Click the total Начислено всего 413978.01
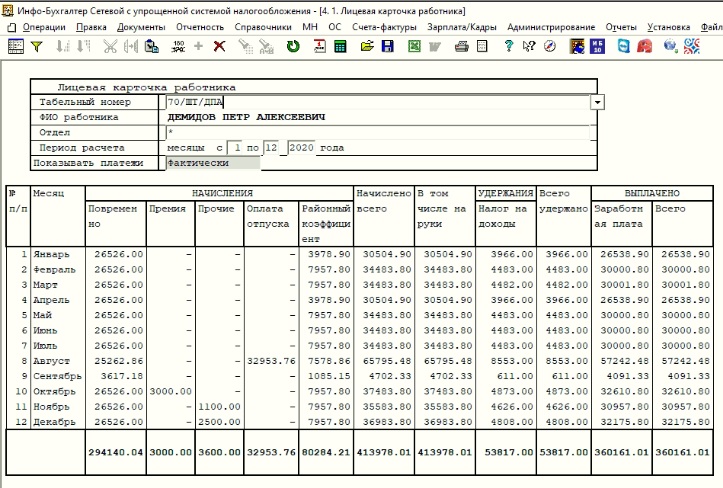This screenshot has height=488, width=723. pyautogui.click(x=384, y=452)
